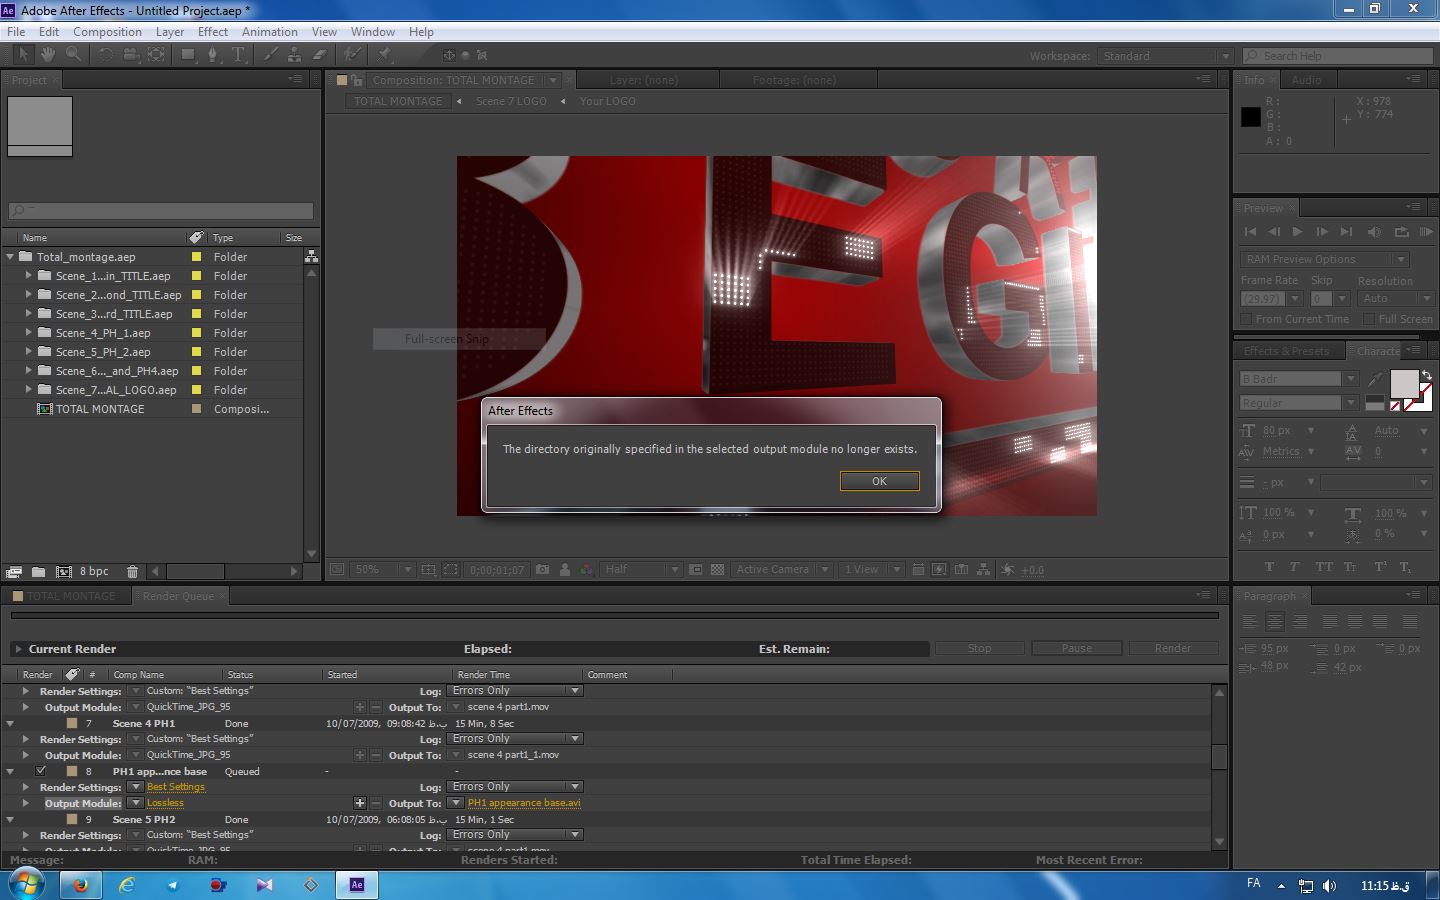Open the Best Settings render settings link
Image resolution: width=1440 pixels, height=900 pixels.
[x=176, y=787]
